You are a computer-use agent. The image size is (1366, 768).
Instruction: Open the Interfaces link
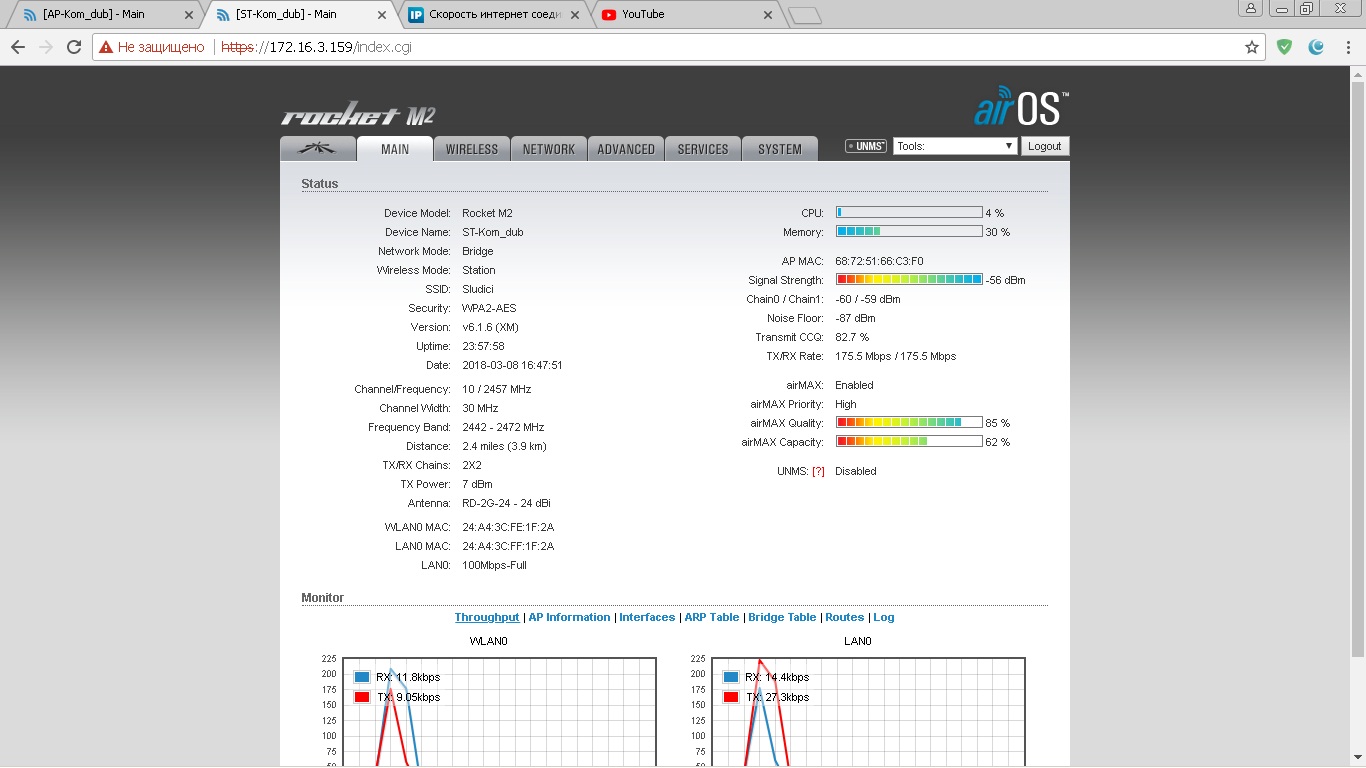click(x=647, y=617)
